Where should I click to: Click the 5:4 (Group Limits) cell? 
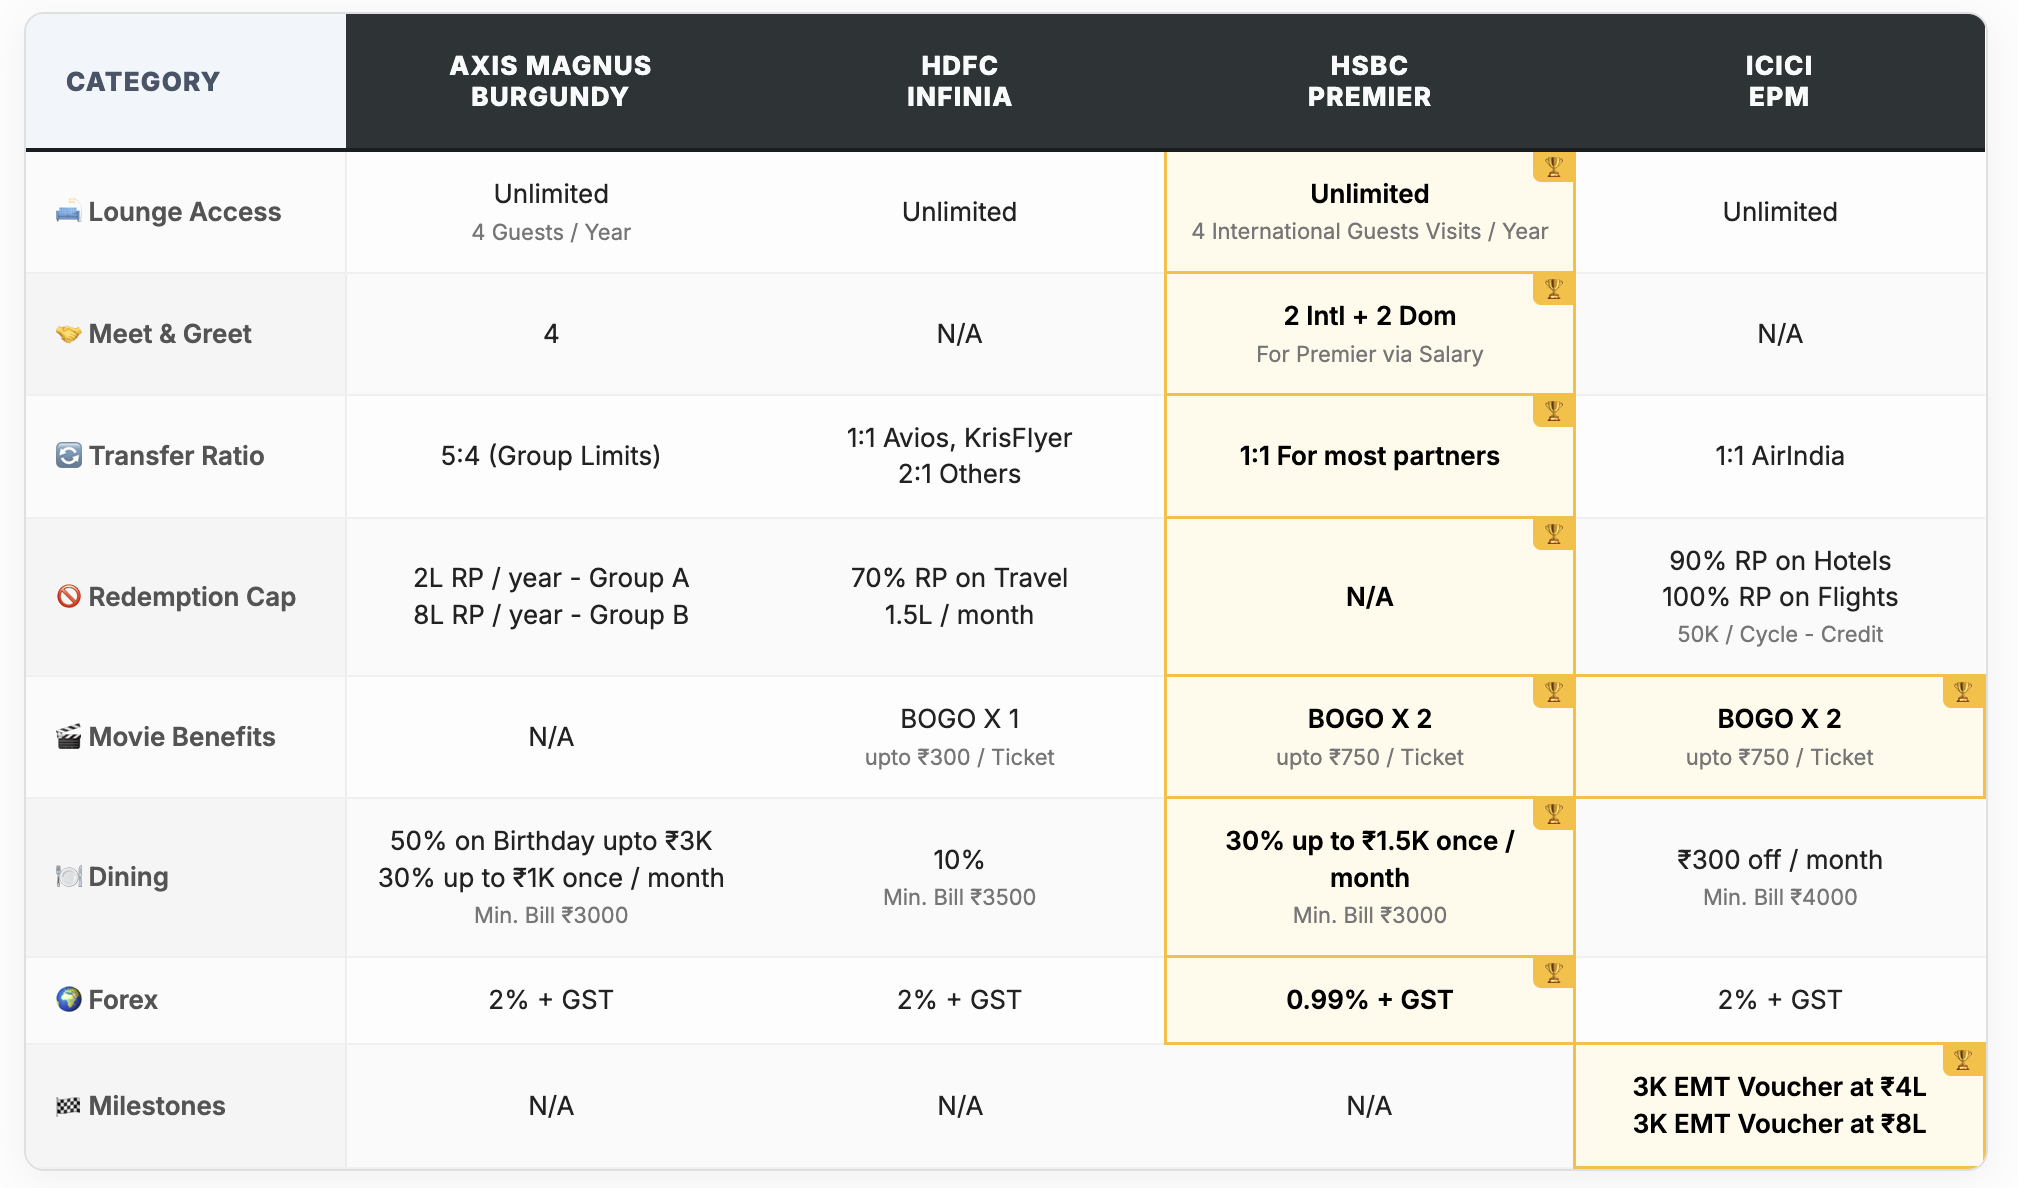click(x=550, y=456)
